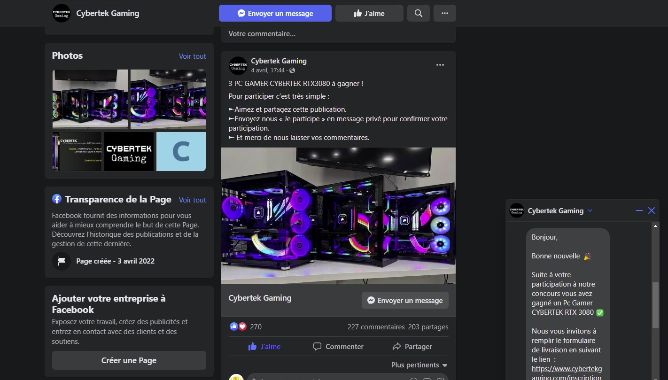Open Voir tout link for Transparence de la Page
Image resolution: width=668 pixels, height=380 pixels.
click(x=192, y=200)
